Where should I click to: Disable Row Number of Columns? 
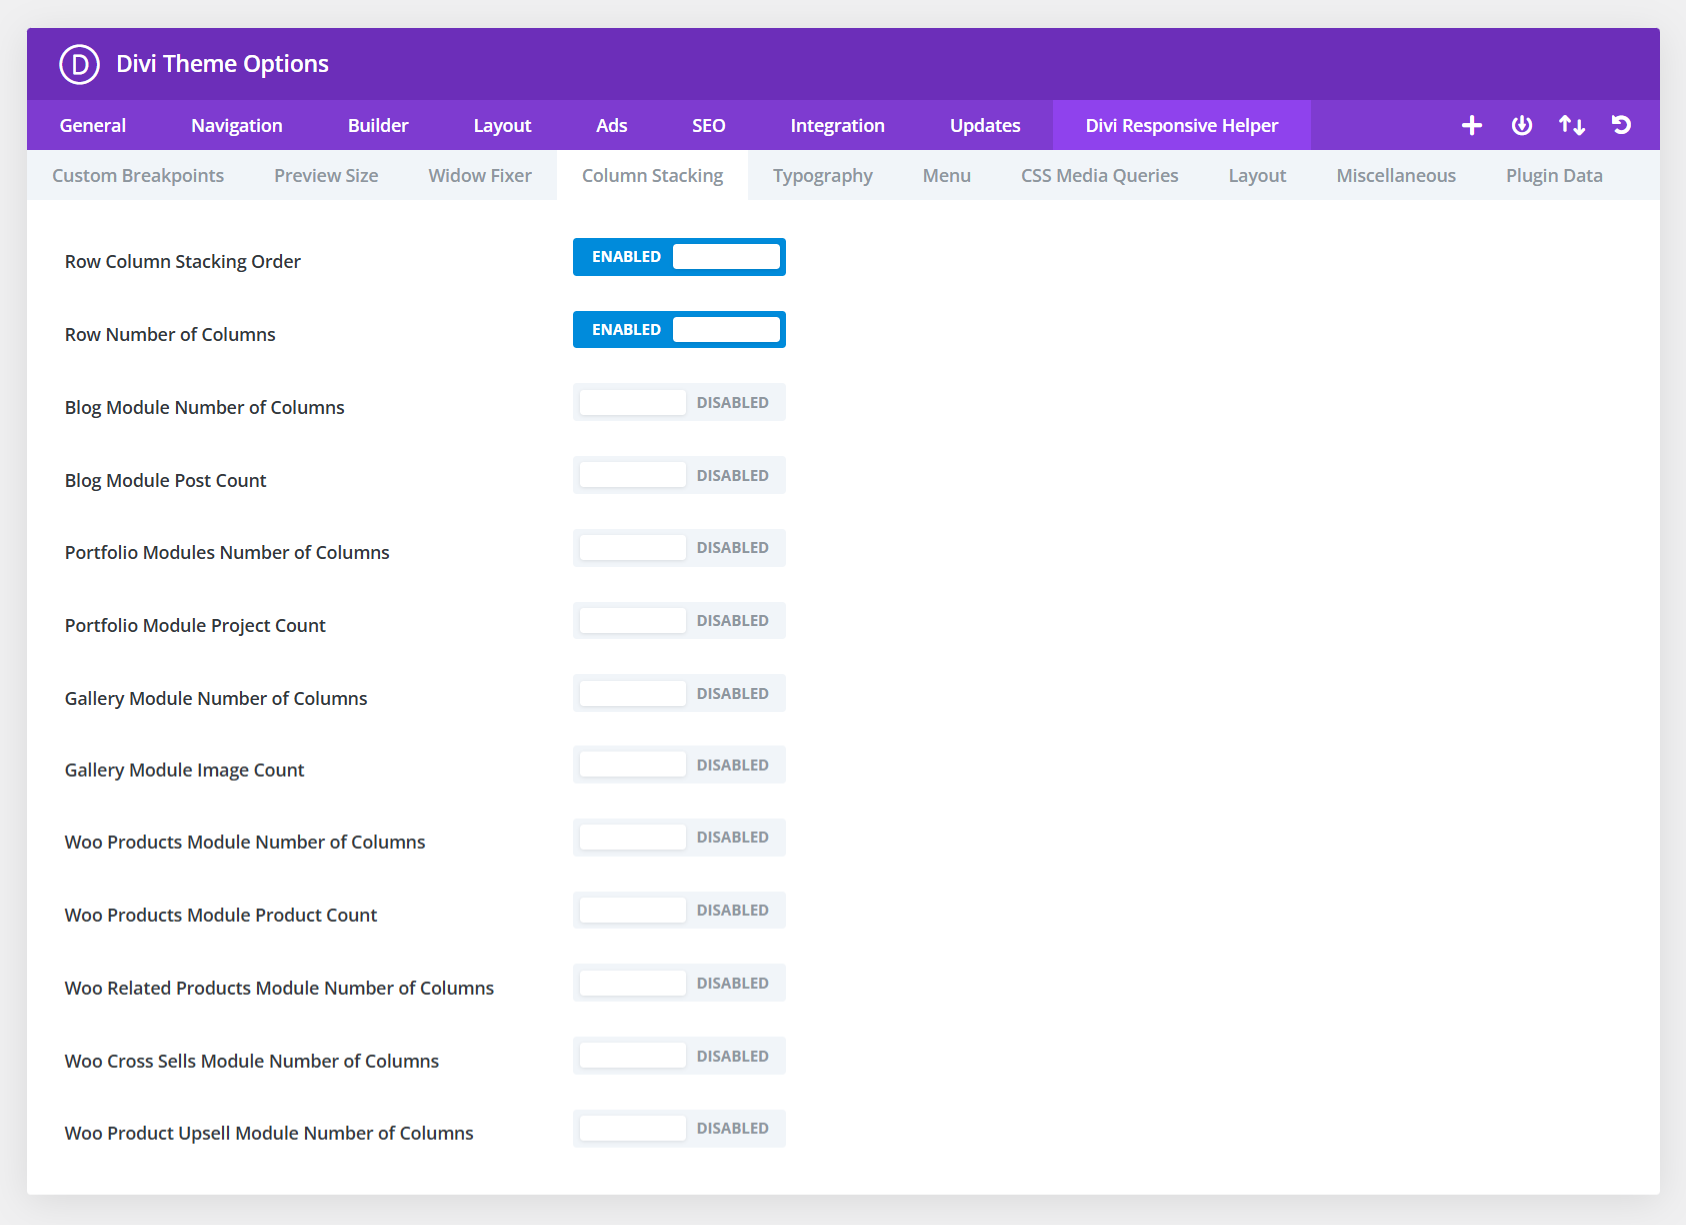coord(678,329)
